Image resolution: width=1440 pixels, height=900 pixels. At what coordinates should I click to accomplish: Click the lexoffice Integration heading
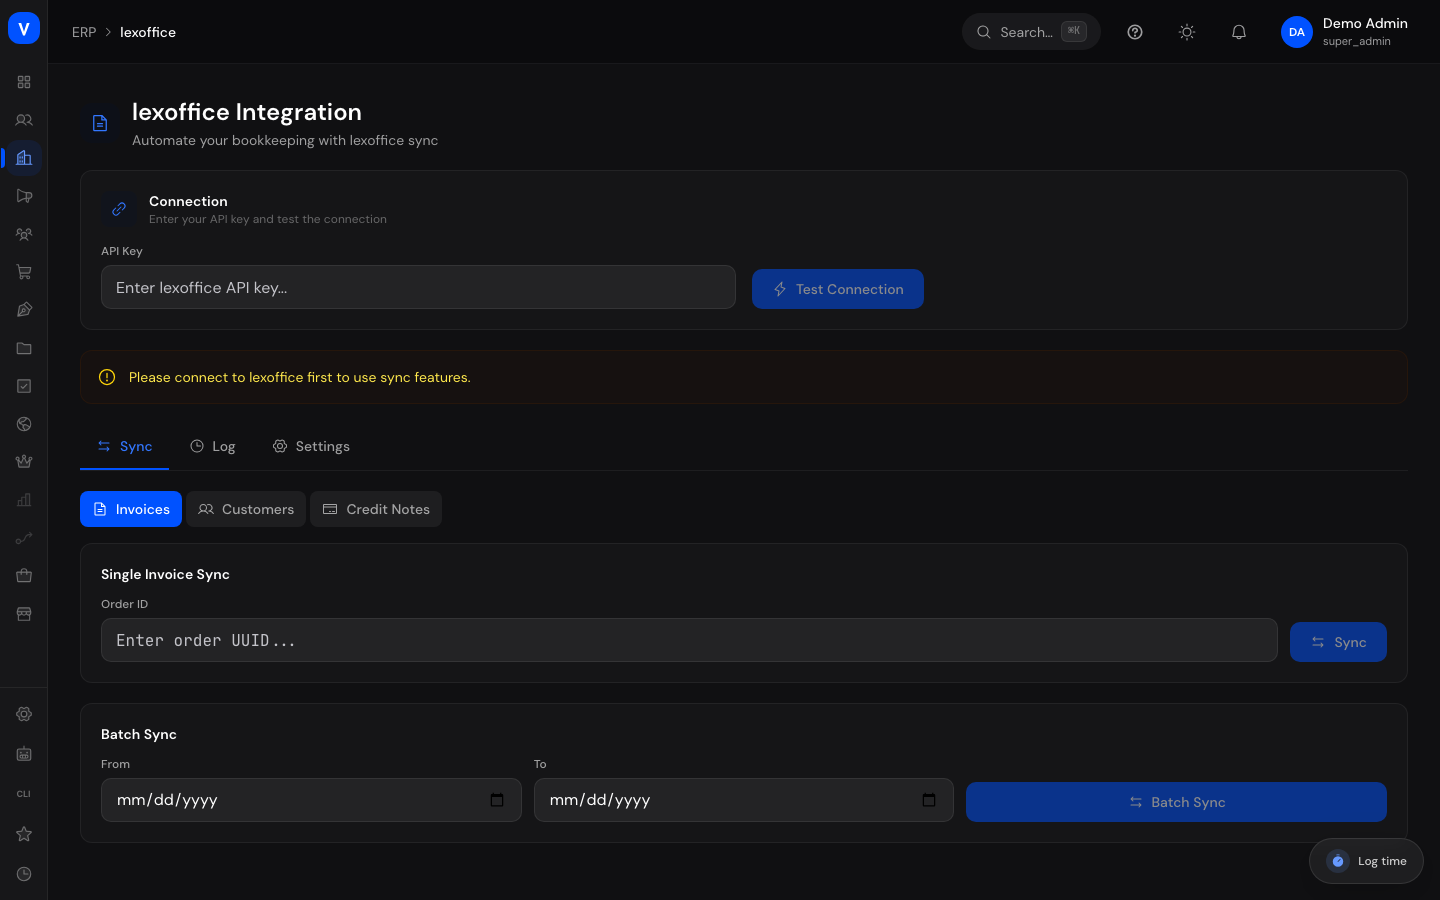pos(247,112)
